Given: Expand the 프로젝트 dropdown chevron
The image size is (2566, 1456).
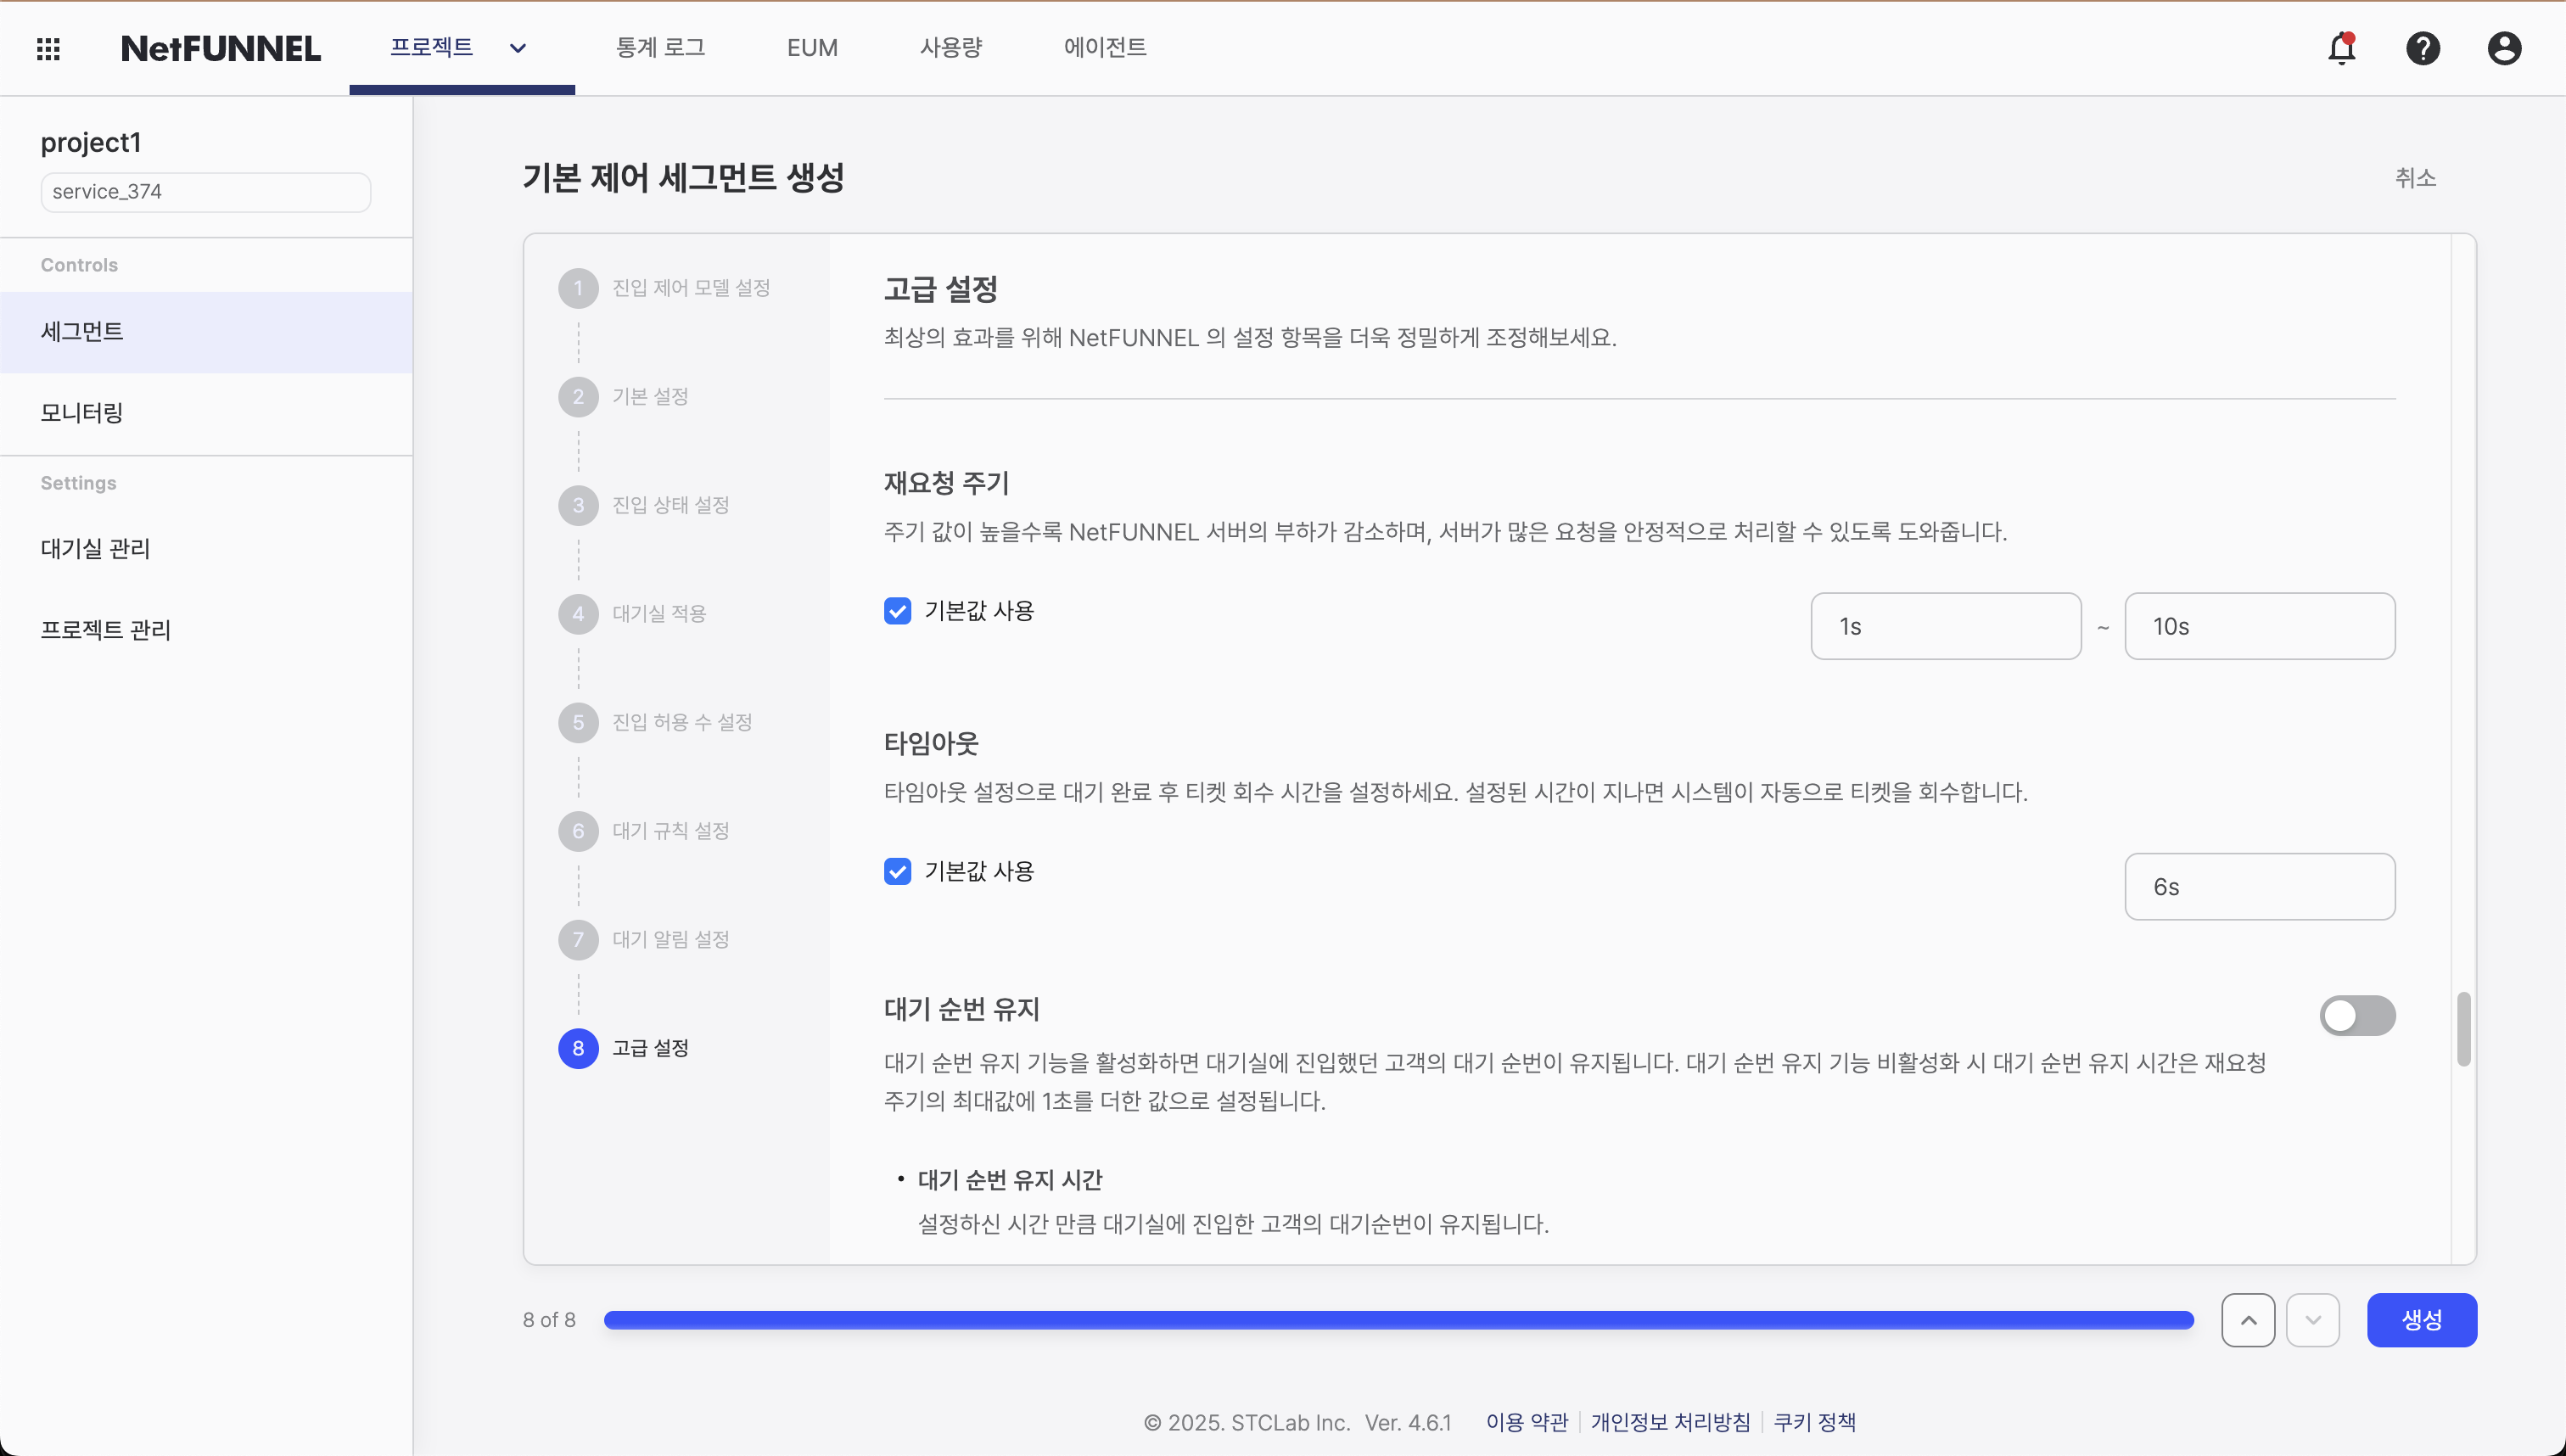Looking at the screenshot, I should pos(518,48).
